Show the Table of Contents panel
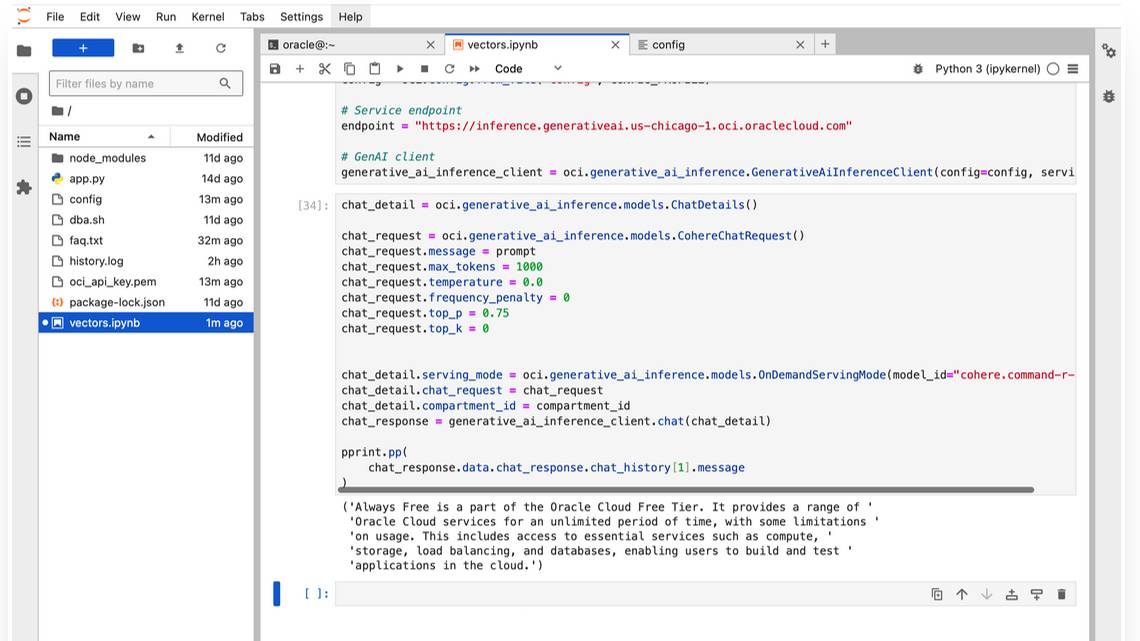The image size is (1140, 641). pyautogui.click(x=24, y=142)
